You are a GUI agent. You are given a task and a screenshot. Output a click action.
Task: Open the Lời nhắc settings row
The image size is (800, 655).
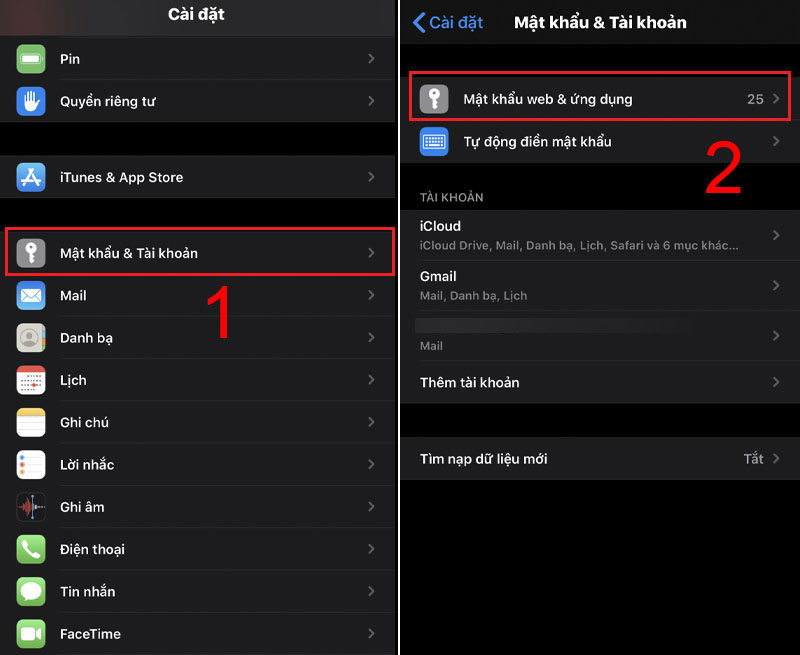(198, 465)
